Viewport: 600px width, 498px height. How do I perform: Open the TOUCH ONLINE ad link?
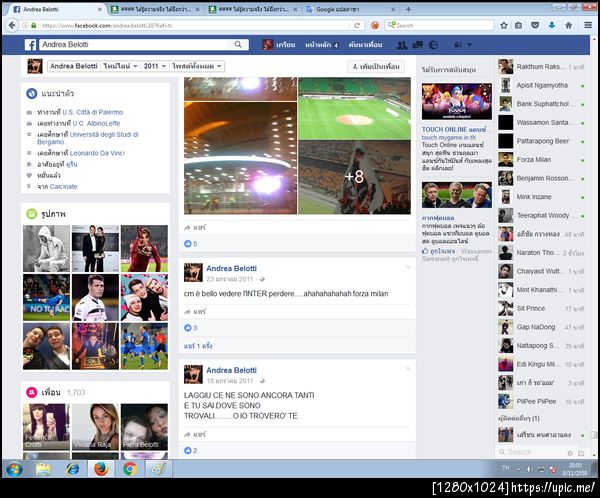click(454, 129)
